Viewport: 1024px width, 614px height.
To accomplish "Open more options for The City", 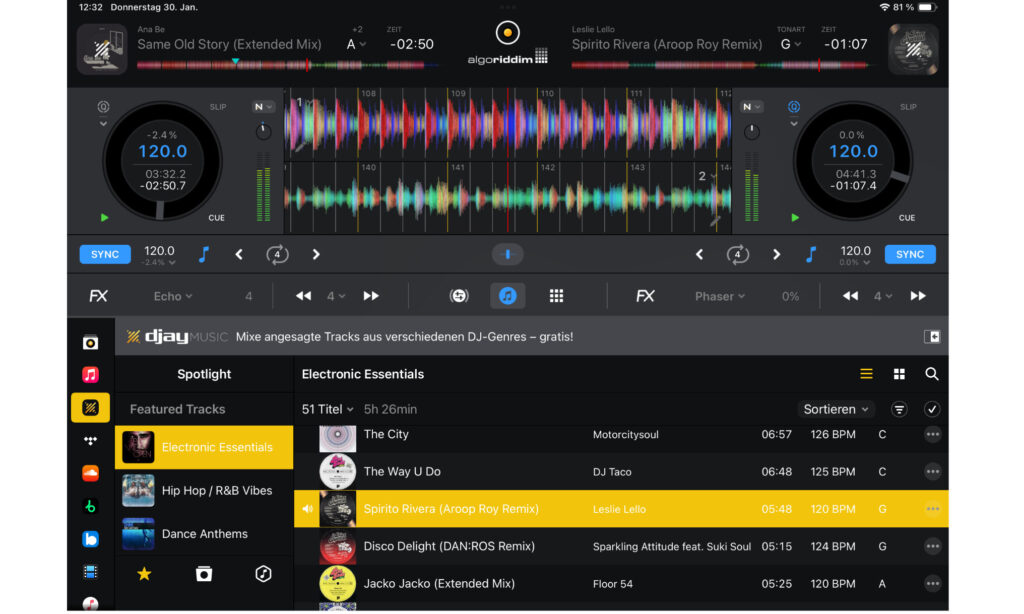I will [x=933, y=435].
